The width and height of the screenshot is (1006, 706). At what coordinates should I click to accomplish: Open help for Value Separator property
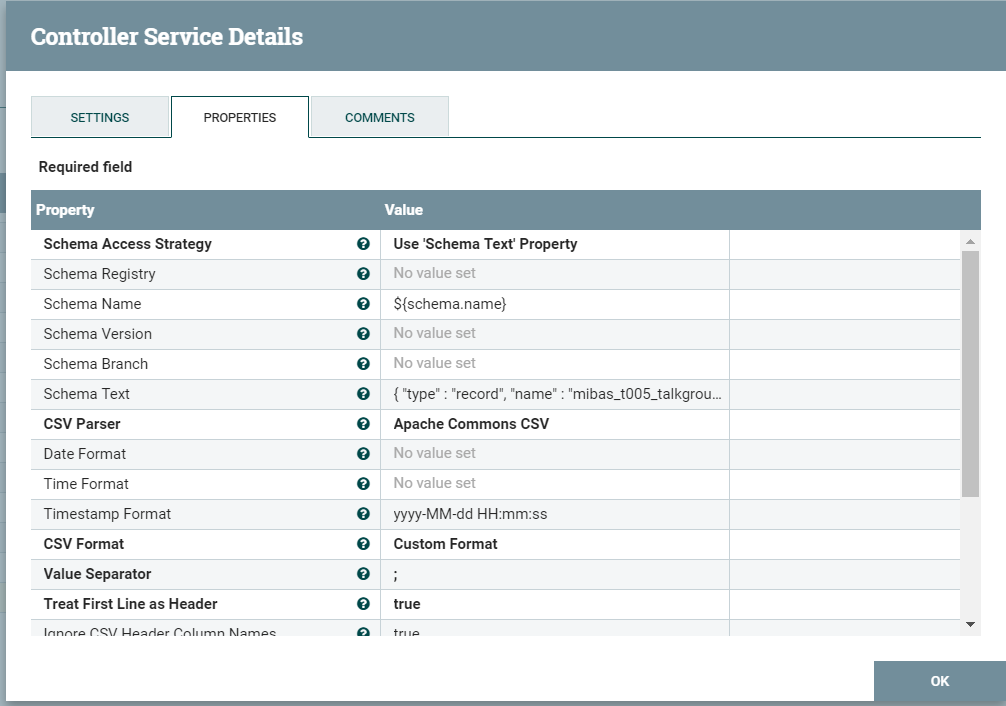click(363, 573)
